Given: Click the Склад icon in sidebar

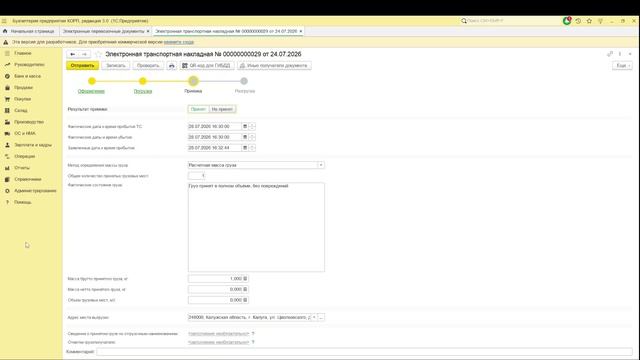Looking at the screenshot, I should coord(7,111).
